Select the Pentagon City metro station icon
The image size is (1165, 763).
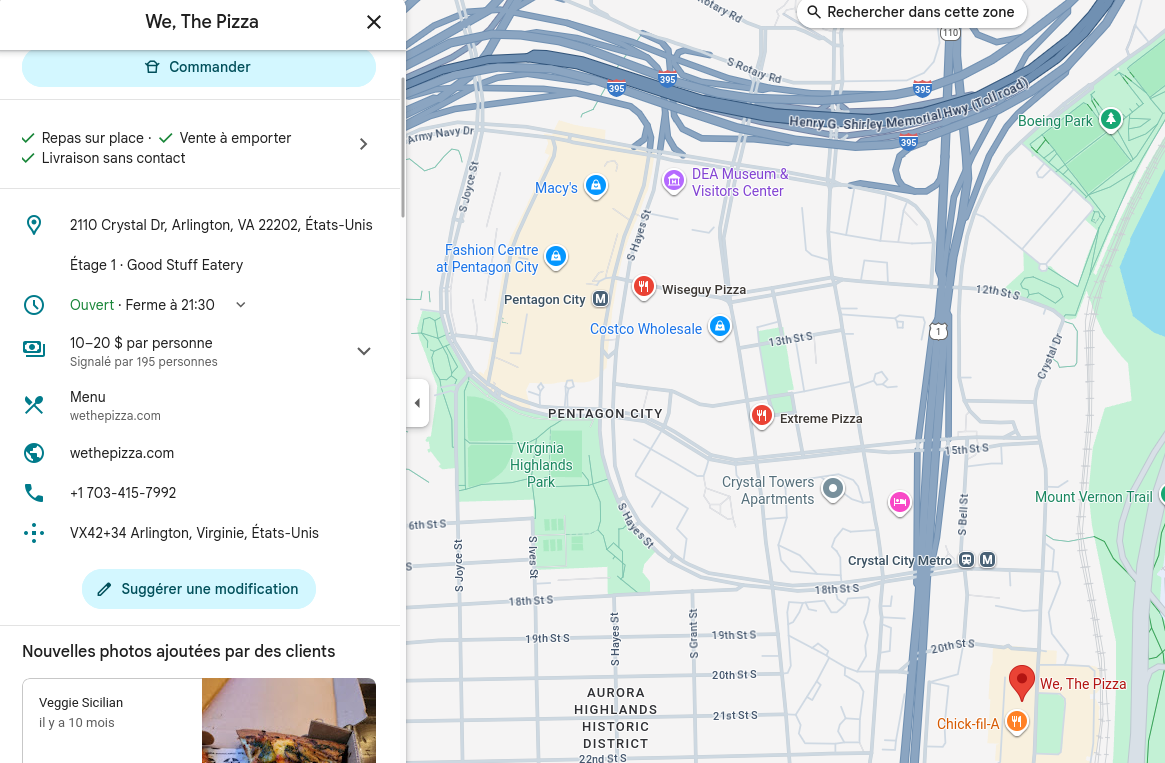coord(600,299)
